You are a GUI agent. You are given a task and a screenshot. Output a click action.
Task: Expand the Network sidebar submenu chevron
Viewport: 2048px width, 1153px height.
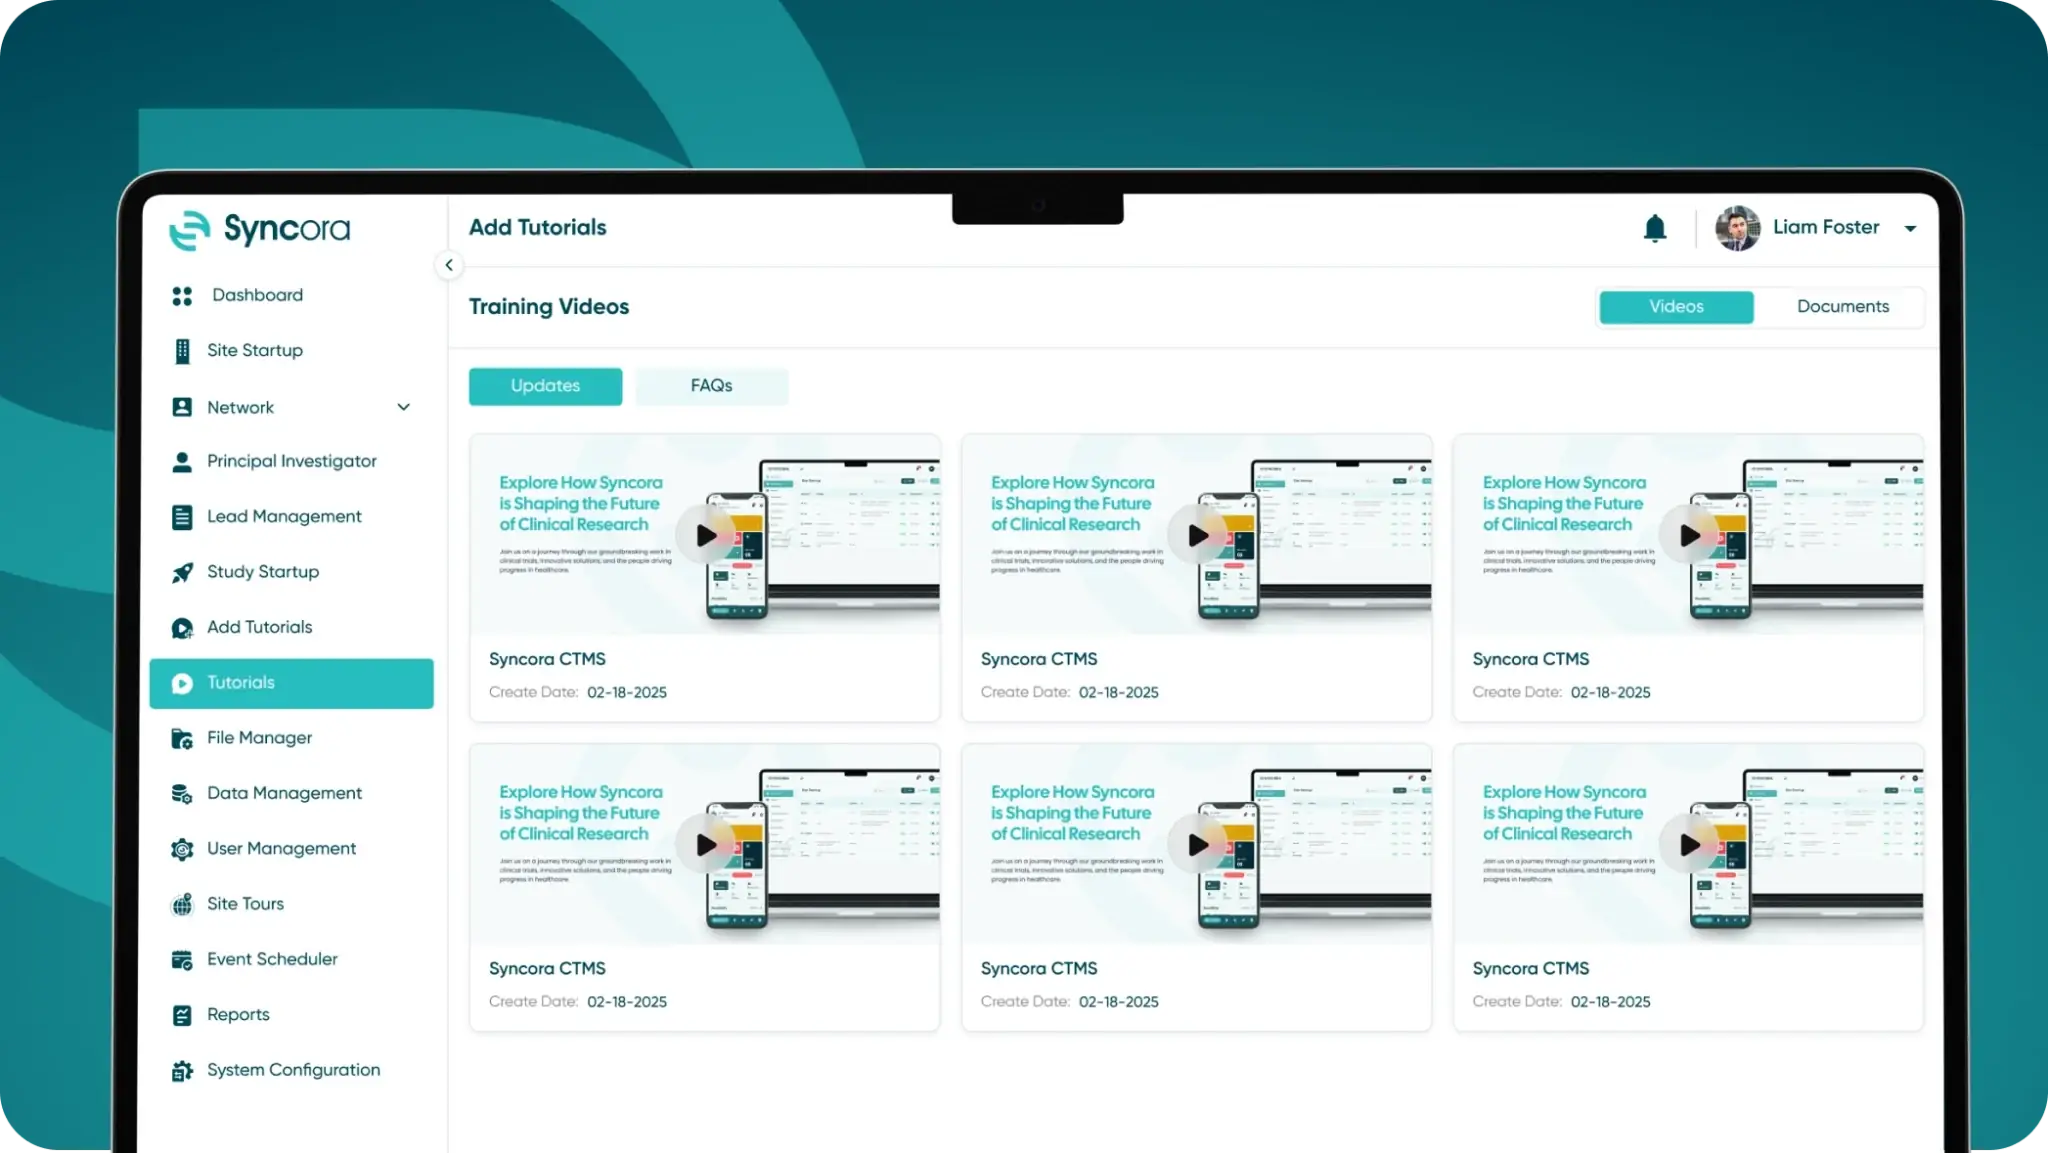pyautogui.click(x=404, y=407)
